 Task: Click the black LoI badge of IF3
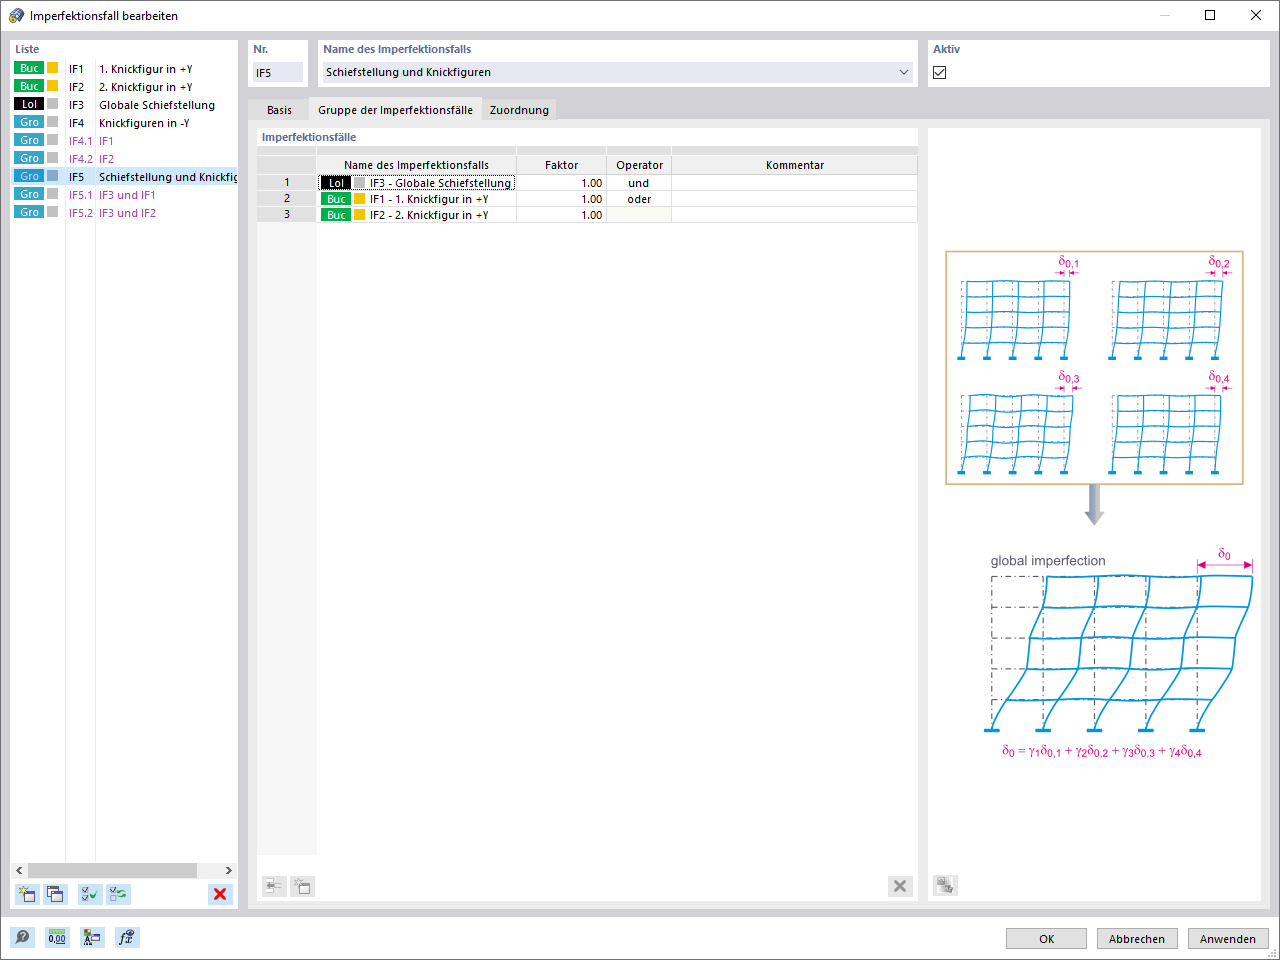coord(29,104)
